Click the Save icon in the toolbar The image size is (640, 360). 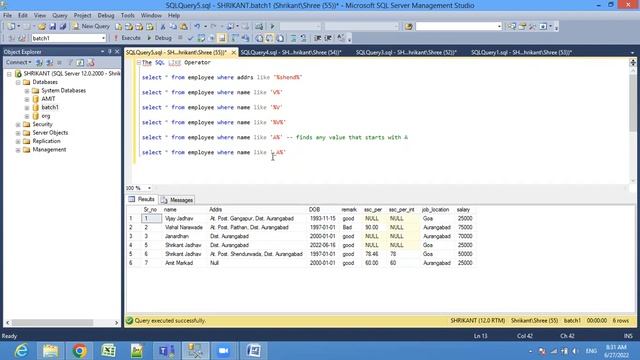53,26
